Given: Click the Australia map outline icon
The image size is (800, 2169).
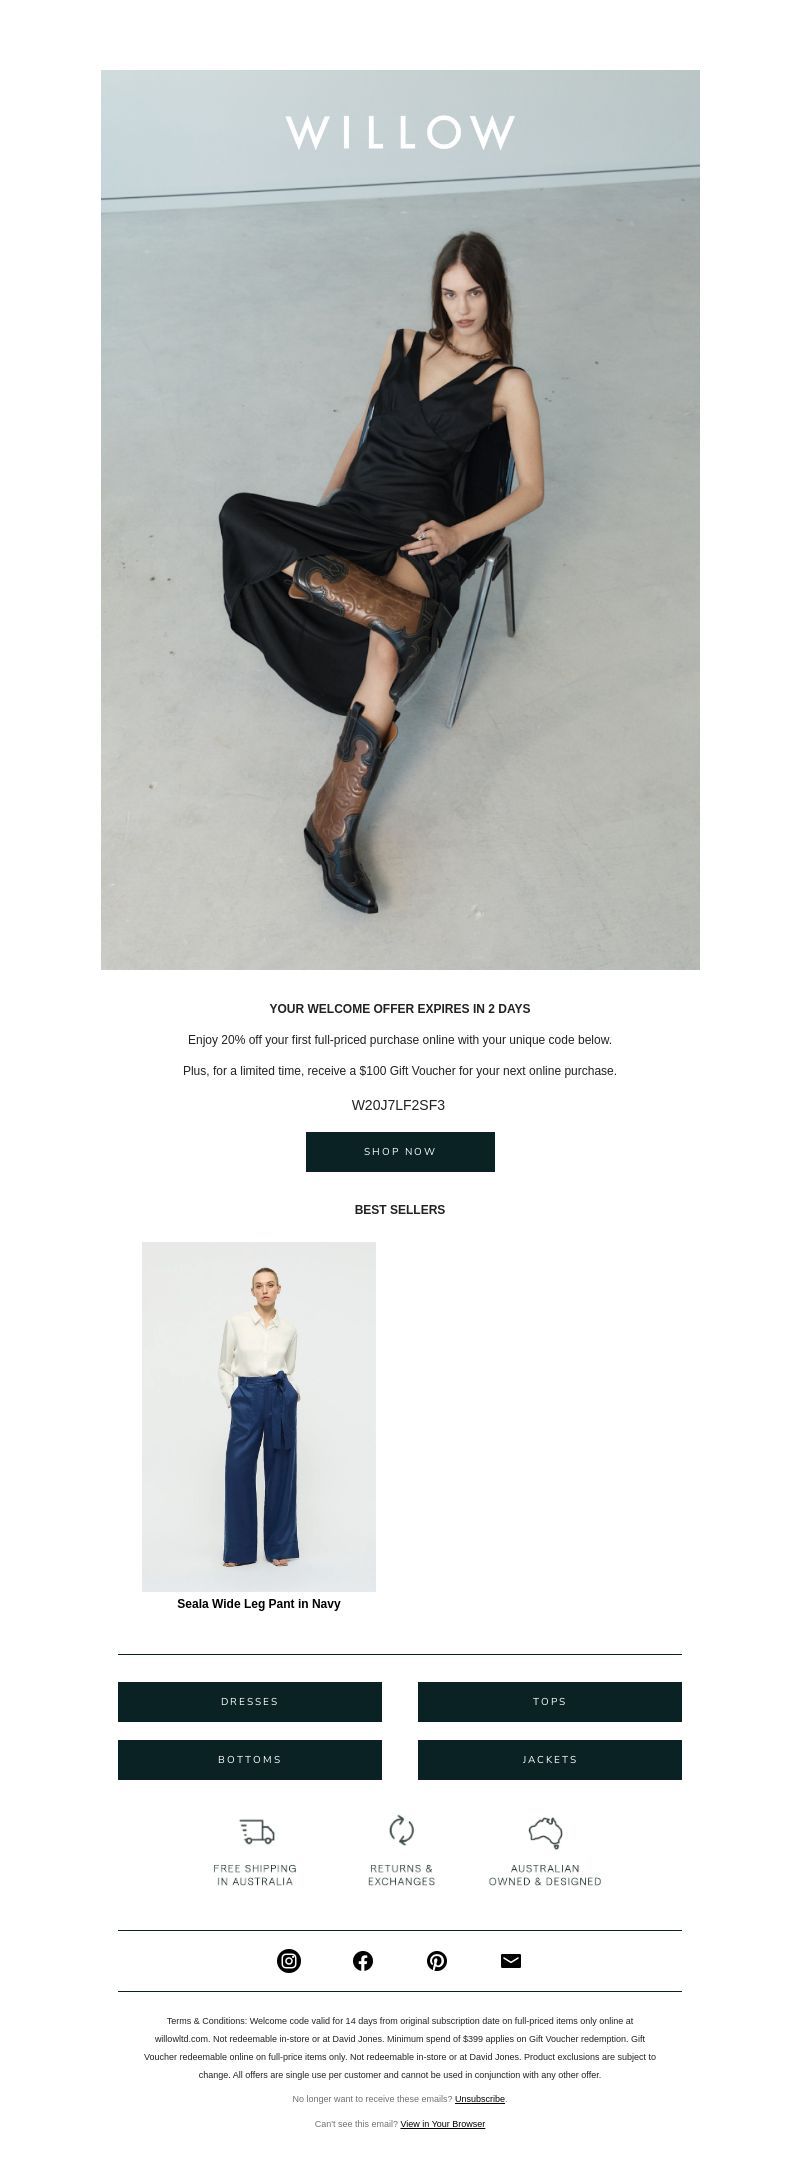Looking at the screenshot, I should point(545,1832).
